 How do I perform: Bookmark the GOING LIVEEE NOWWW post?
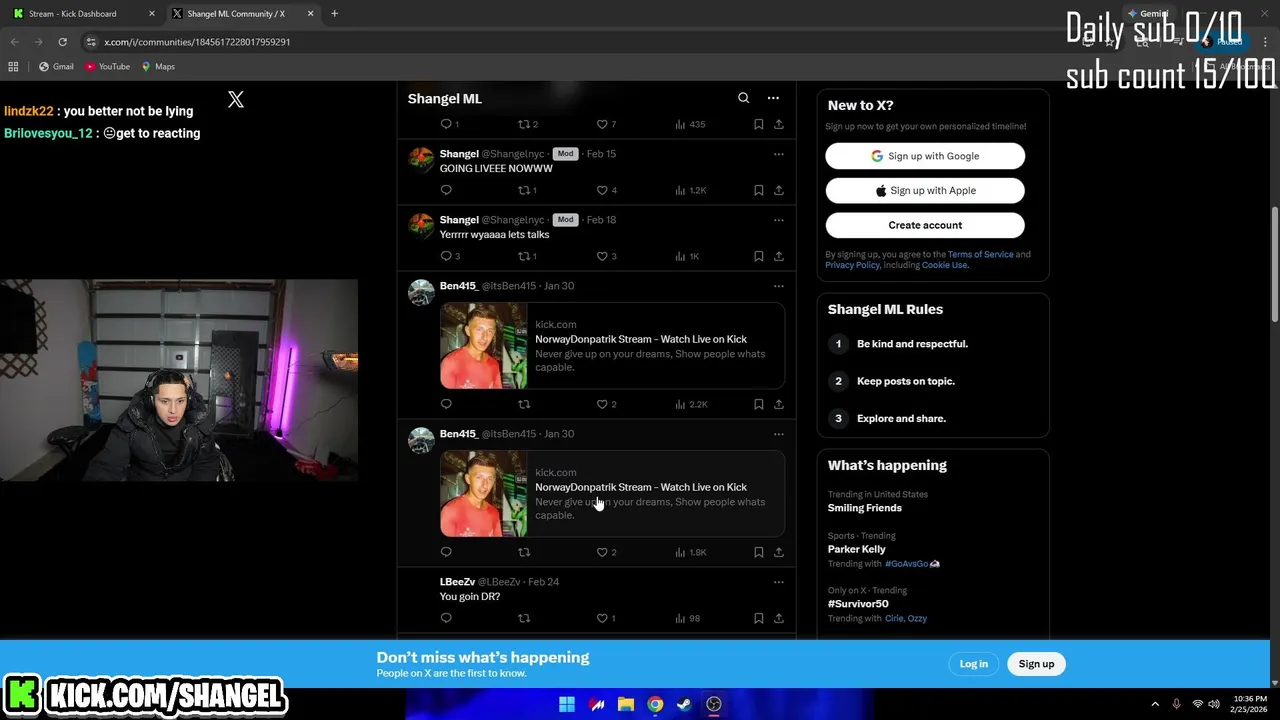[759, 190]
